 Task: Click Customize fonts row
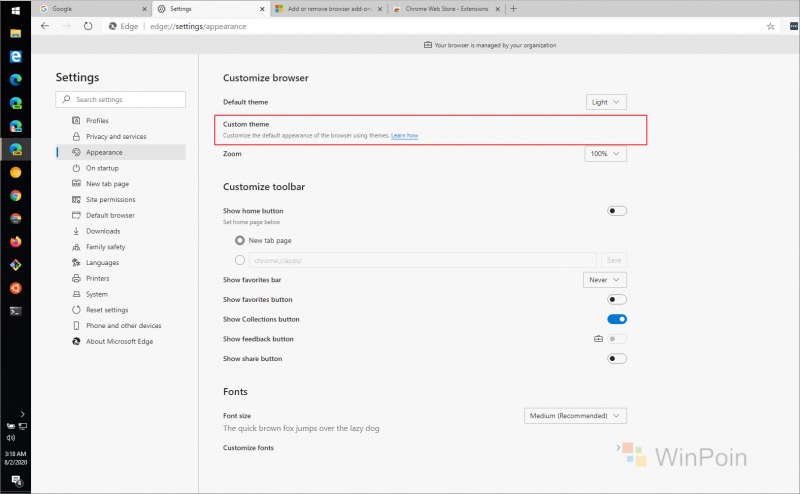click(424, 448)
